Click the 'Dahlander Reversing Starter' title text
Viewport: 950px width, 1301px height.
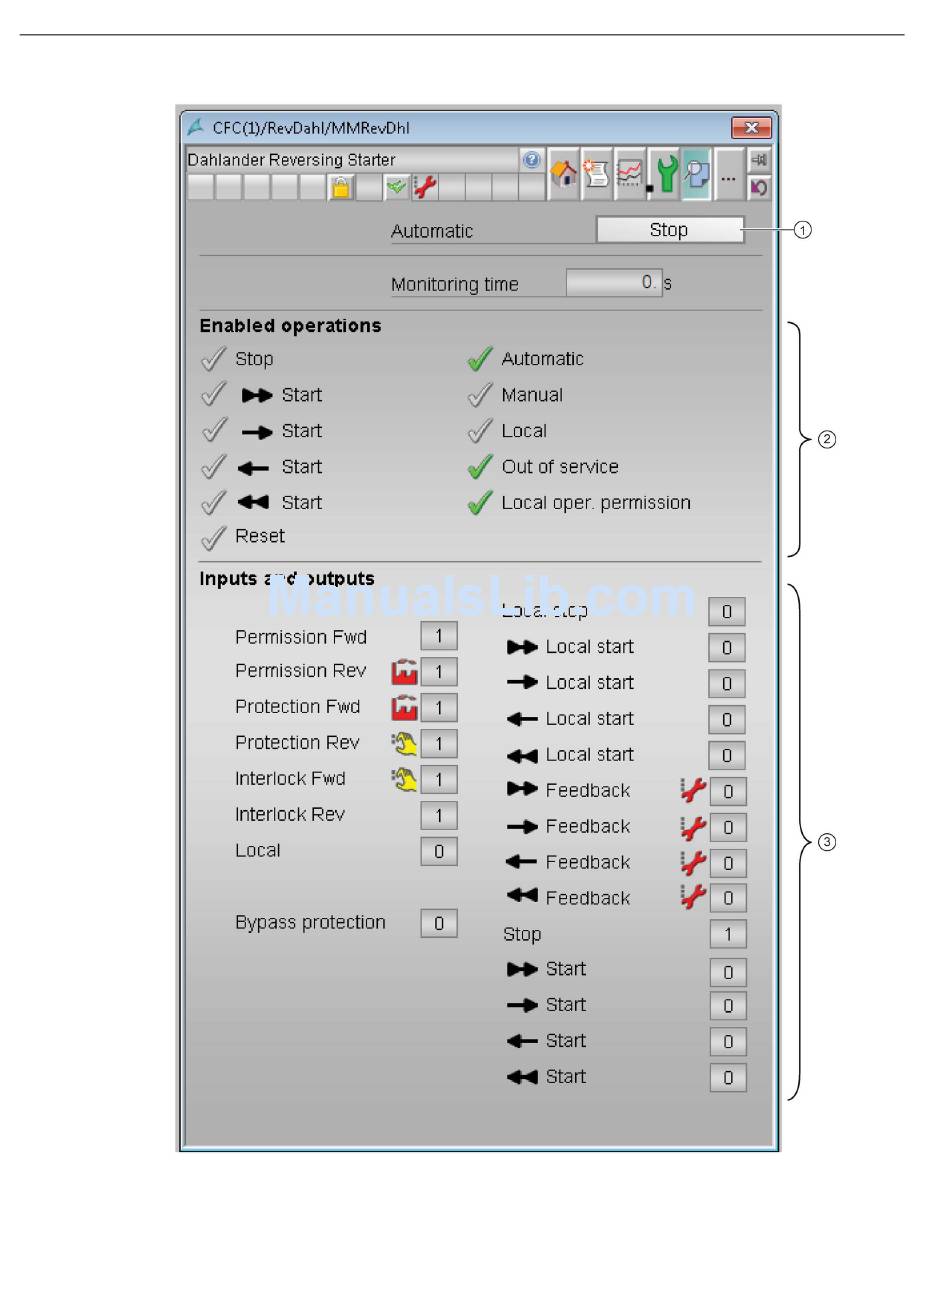click(291, 160)
